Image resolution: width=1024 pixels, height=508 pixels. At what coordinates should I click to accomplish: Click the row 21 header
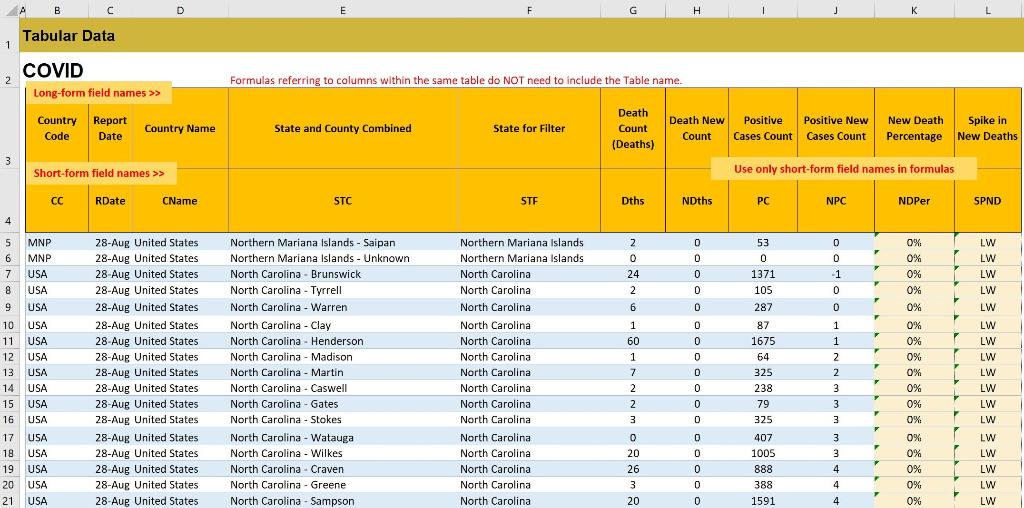click(x=8, y=501)
